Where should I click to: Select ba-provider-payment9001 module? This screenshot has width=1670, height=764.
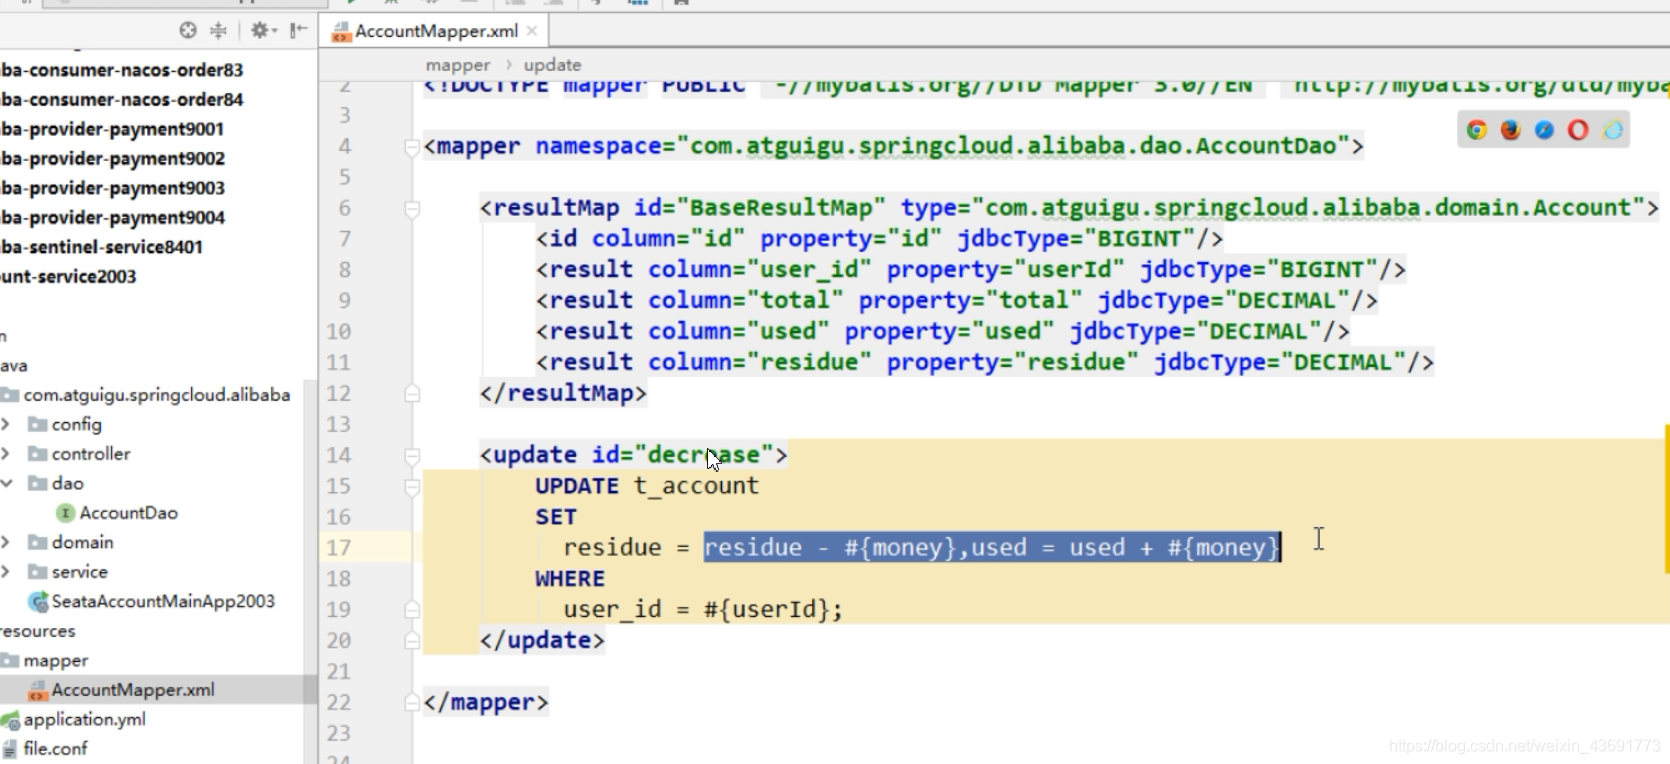click(113, 129)
